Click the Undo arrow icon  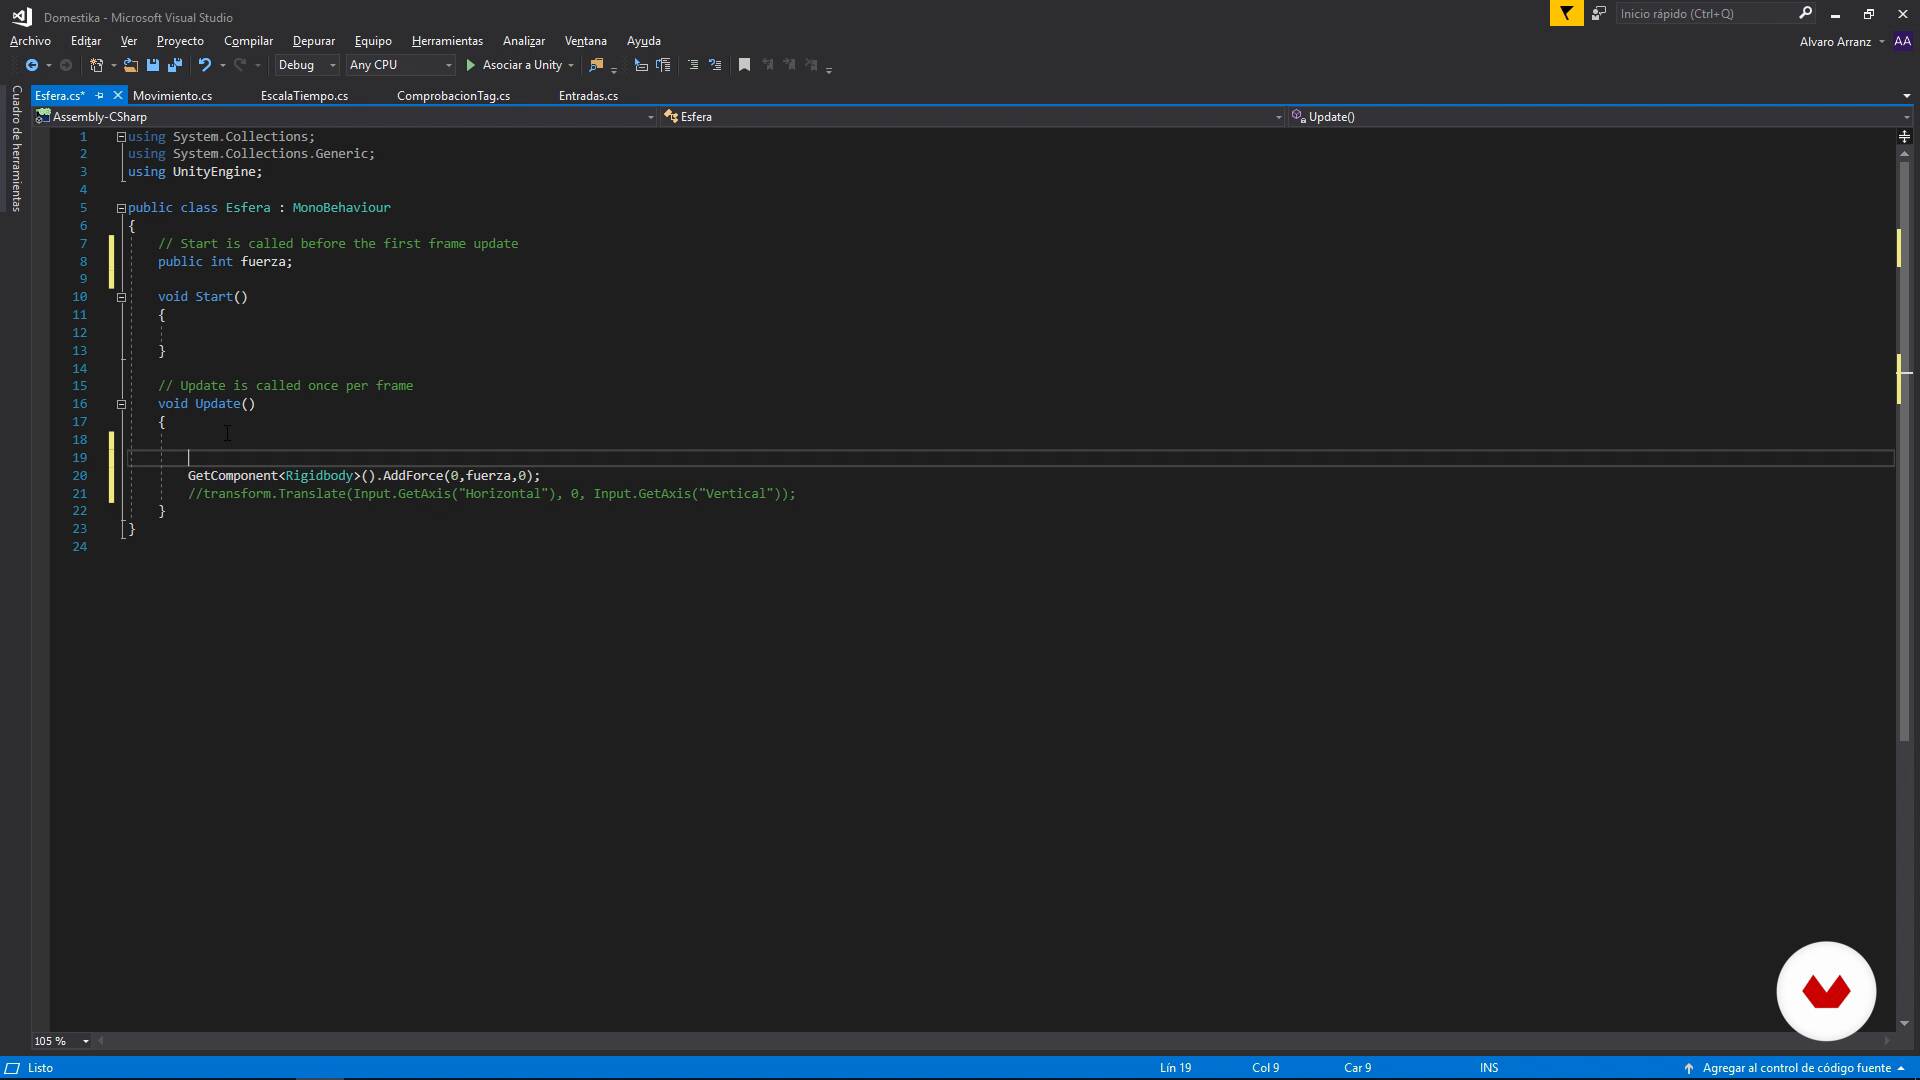pyautogui.click(x=204, y=65)
